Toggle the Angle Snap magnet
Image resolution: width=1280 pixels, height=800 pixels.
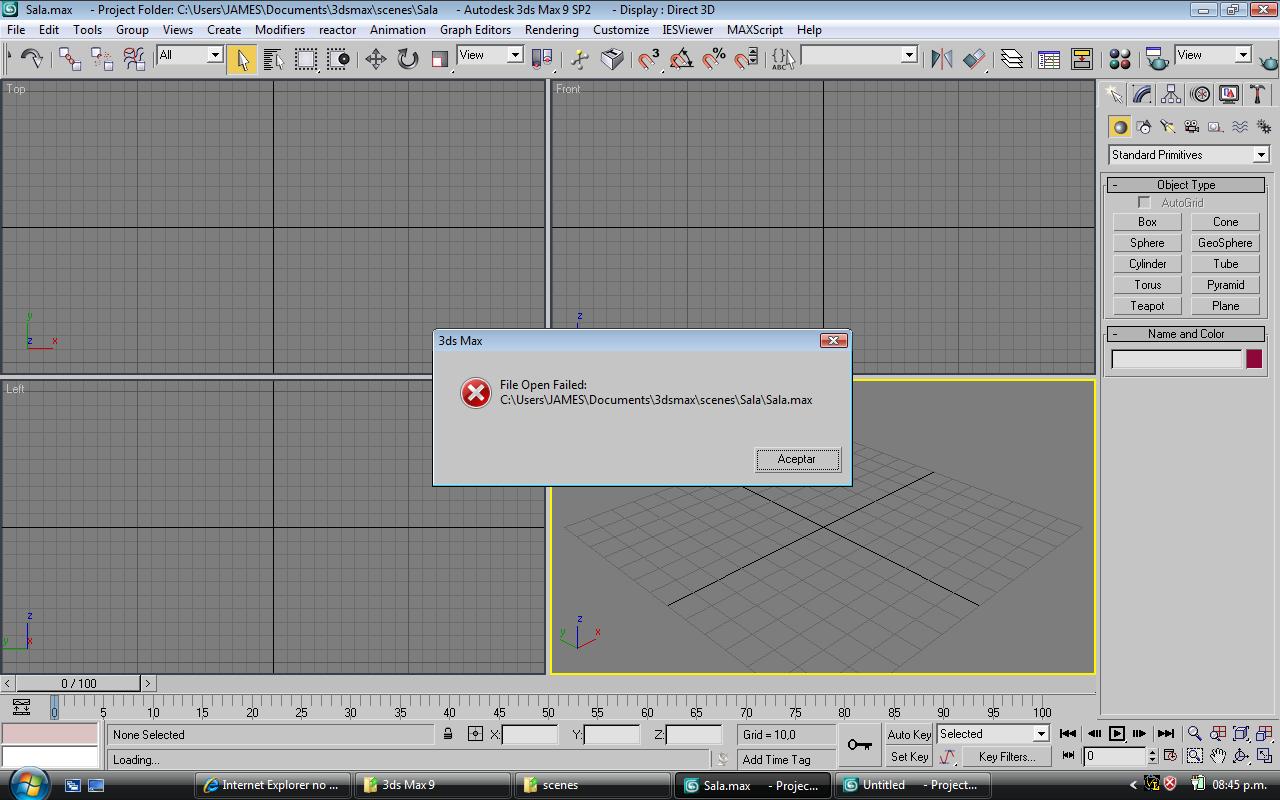click(681, 59)
